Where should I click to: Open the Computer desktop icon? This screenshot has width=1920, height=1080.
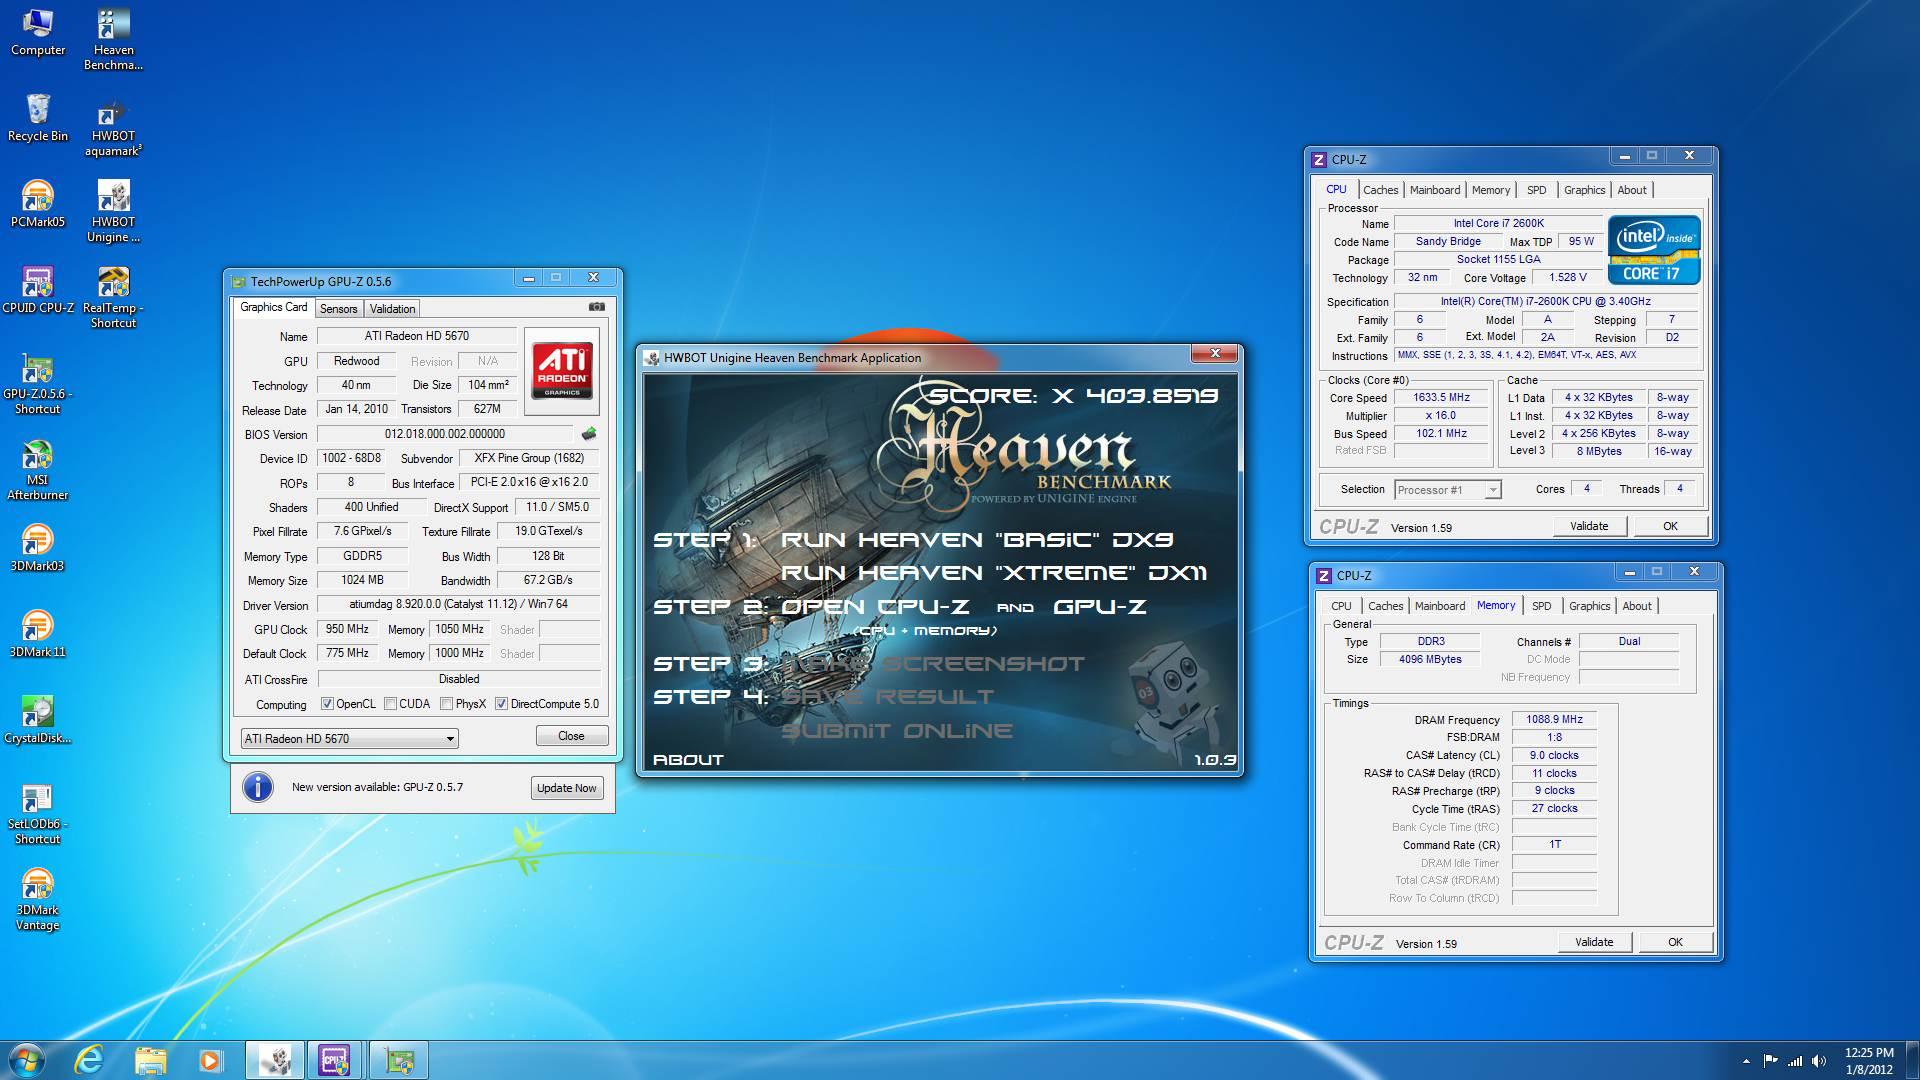37,32
